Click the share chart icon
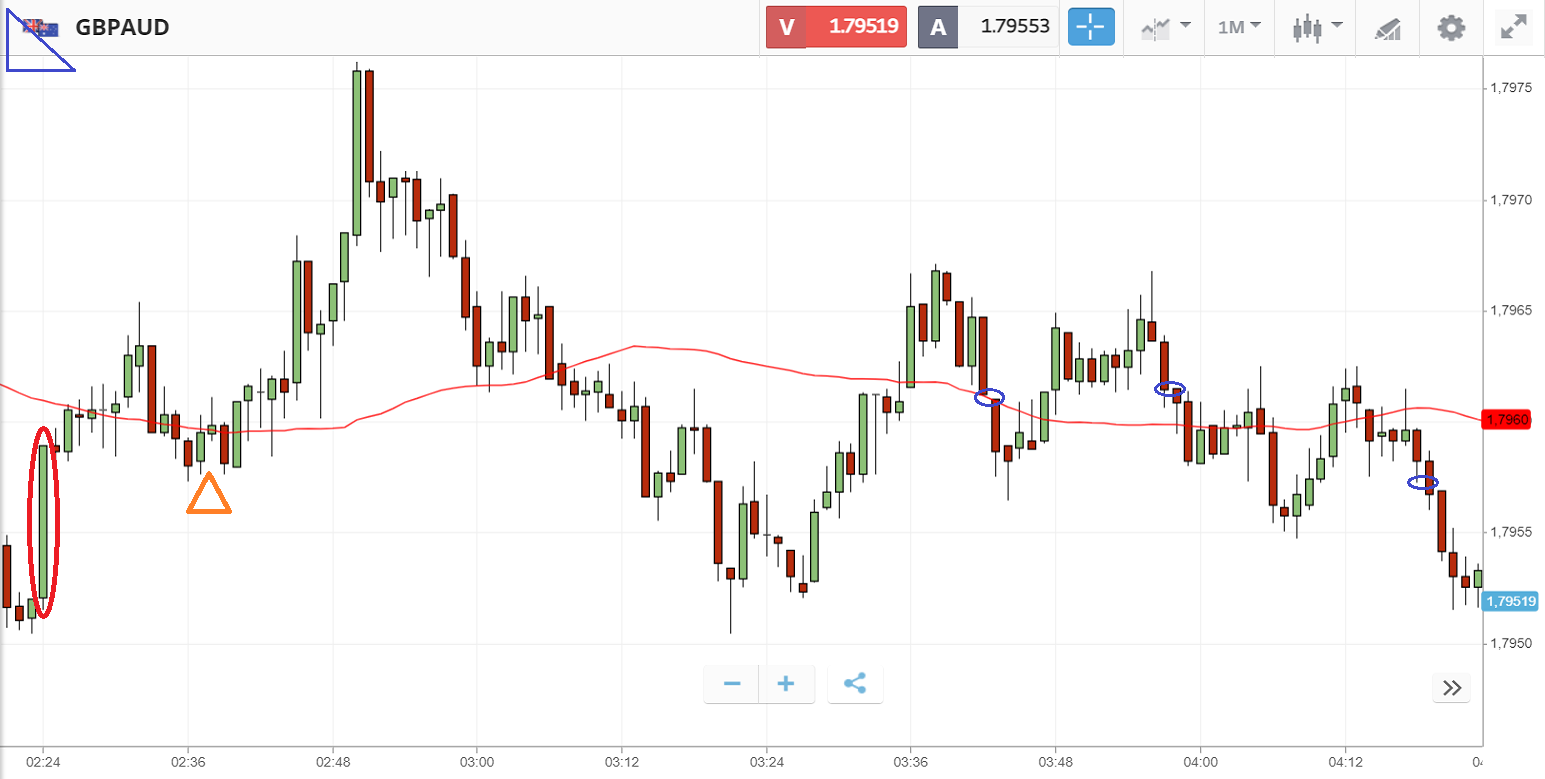This screenshot has height=779, width=1545. click(x=855, y=684)
